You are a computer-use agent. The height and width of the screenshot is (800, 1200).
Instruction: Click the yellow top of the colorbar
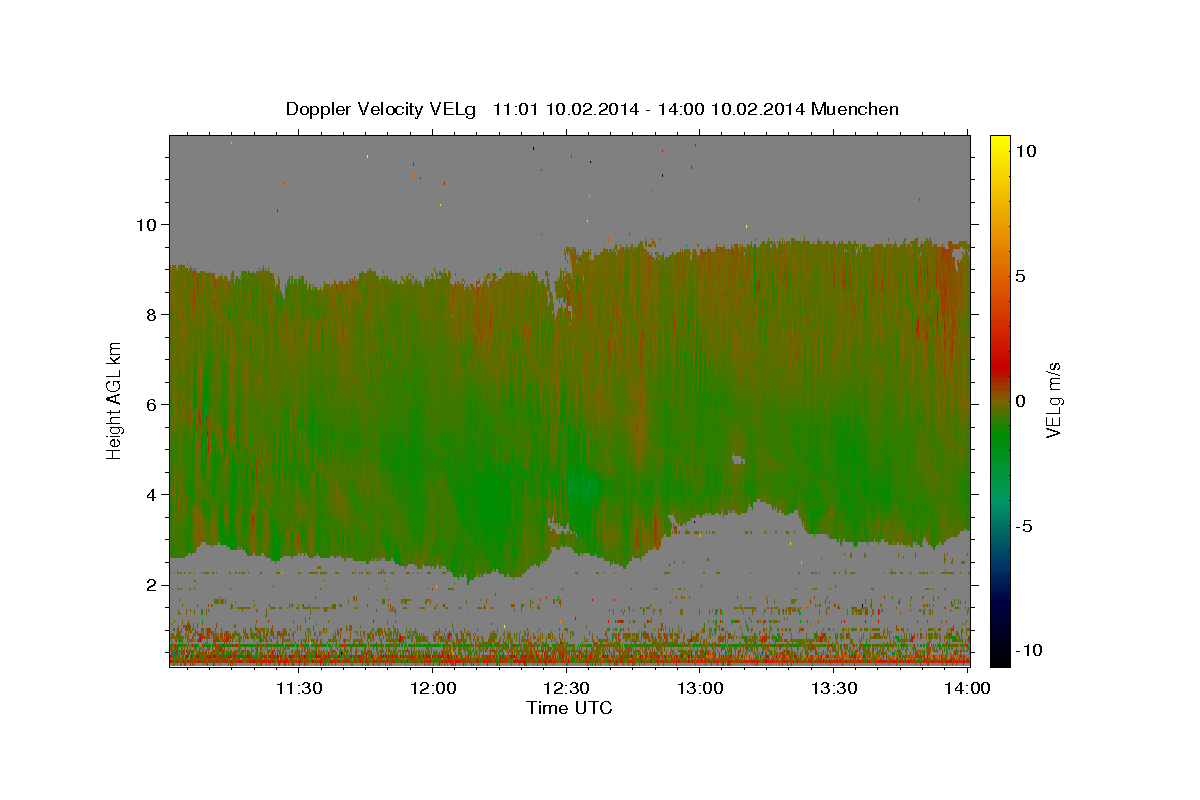(x=1000, y=142)
